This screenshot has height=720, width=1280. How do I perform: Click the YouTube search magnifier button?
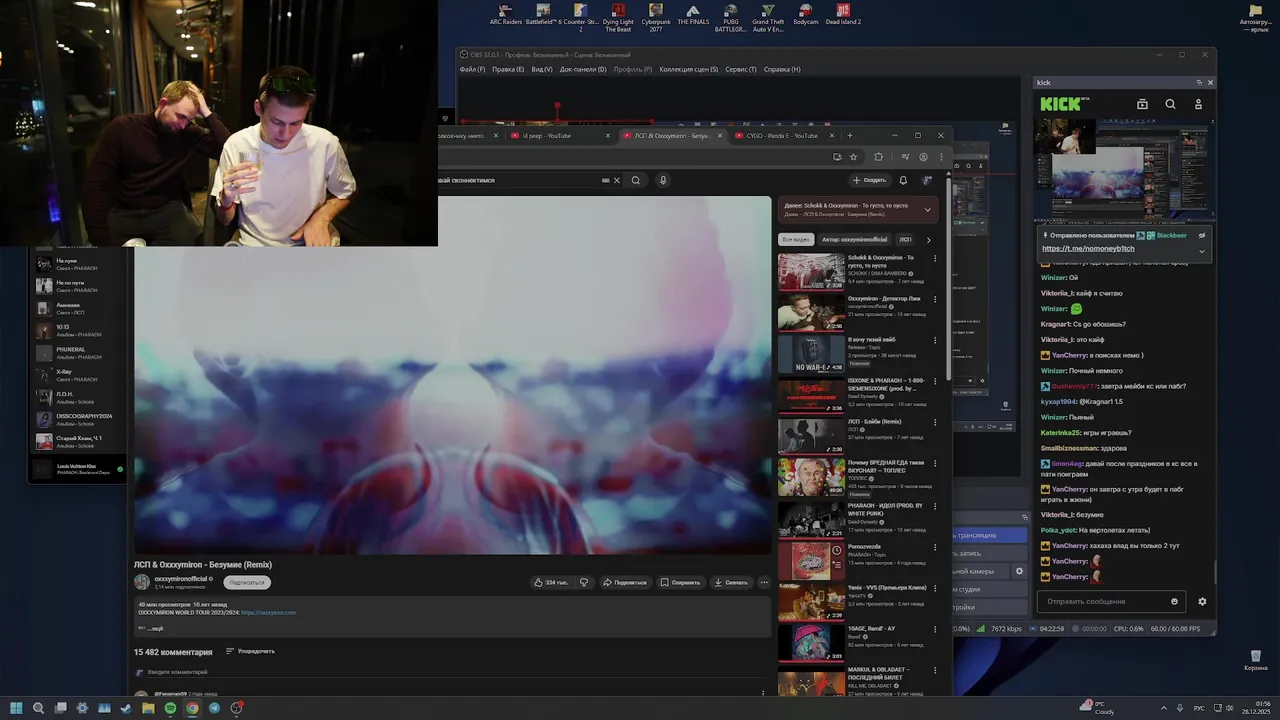tap(635, 181)
